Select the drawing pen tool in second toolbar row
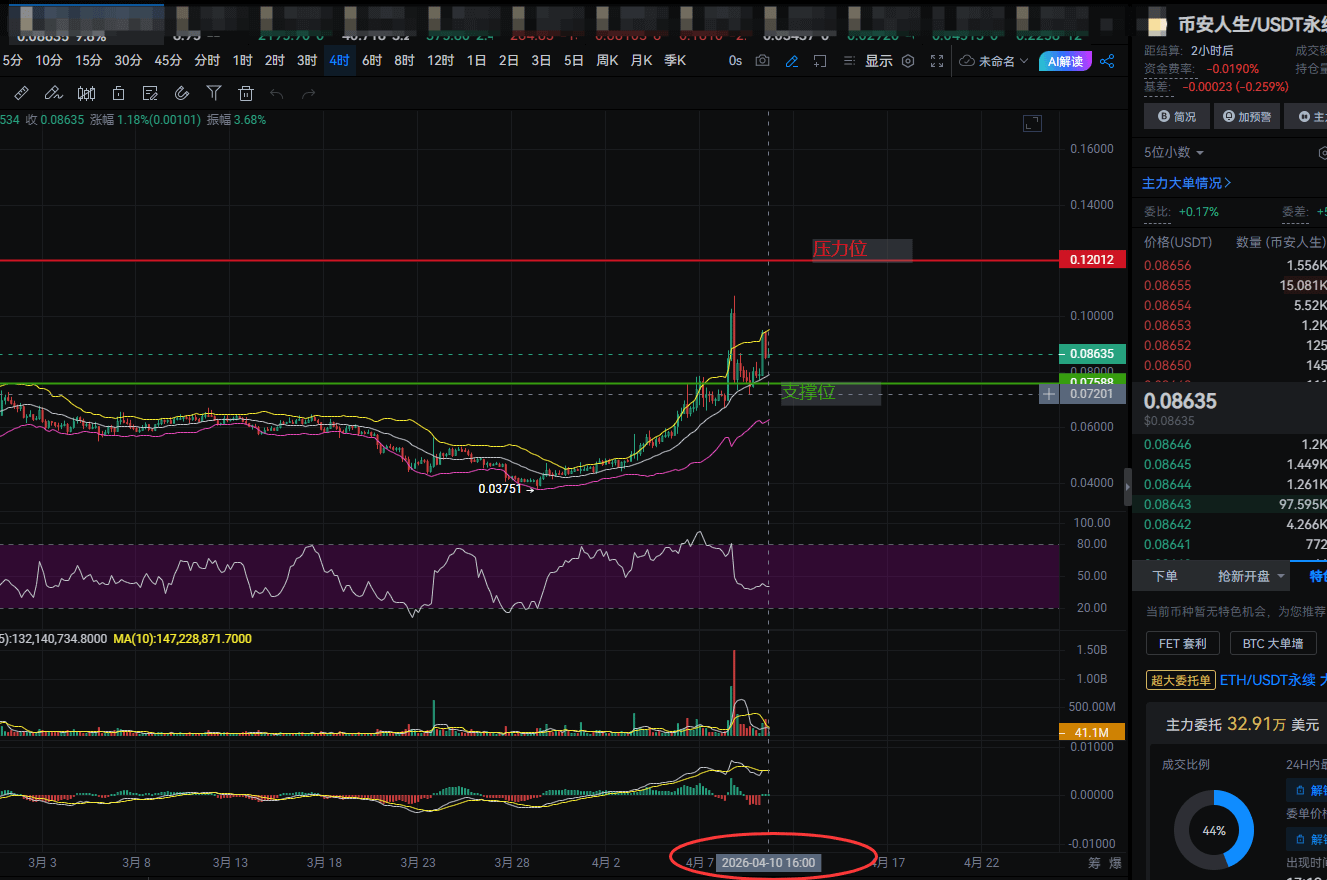1327x880 pixels. coord(54,93)
